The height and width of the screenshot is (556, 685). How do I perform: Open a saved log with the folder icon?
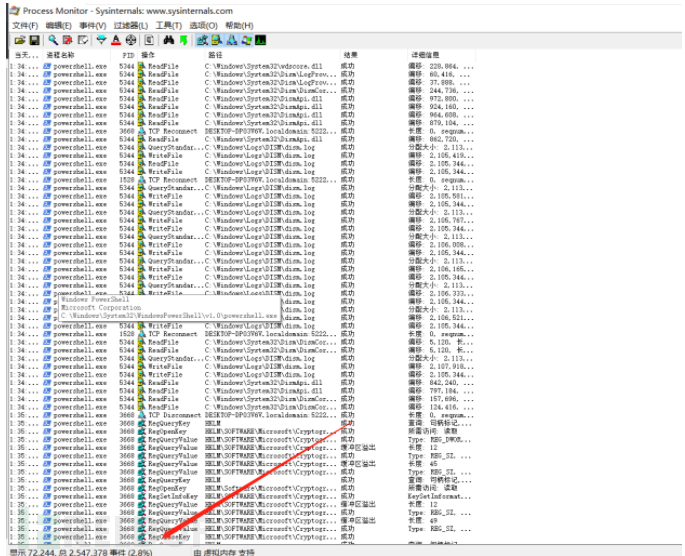[20, 40]
